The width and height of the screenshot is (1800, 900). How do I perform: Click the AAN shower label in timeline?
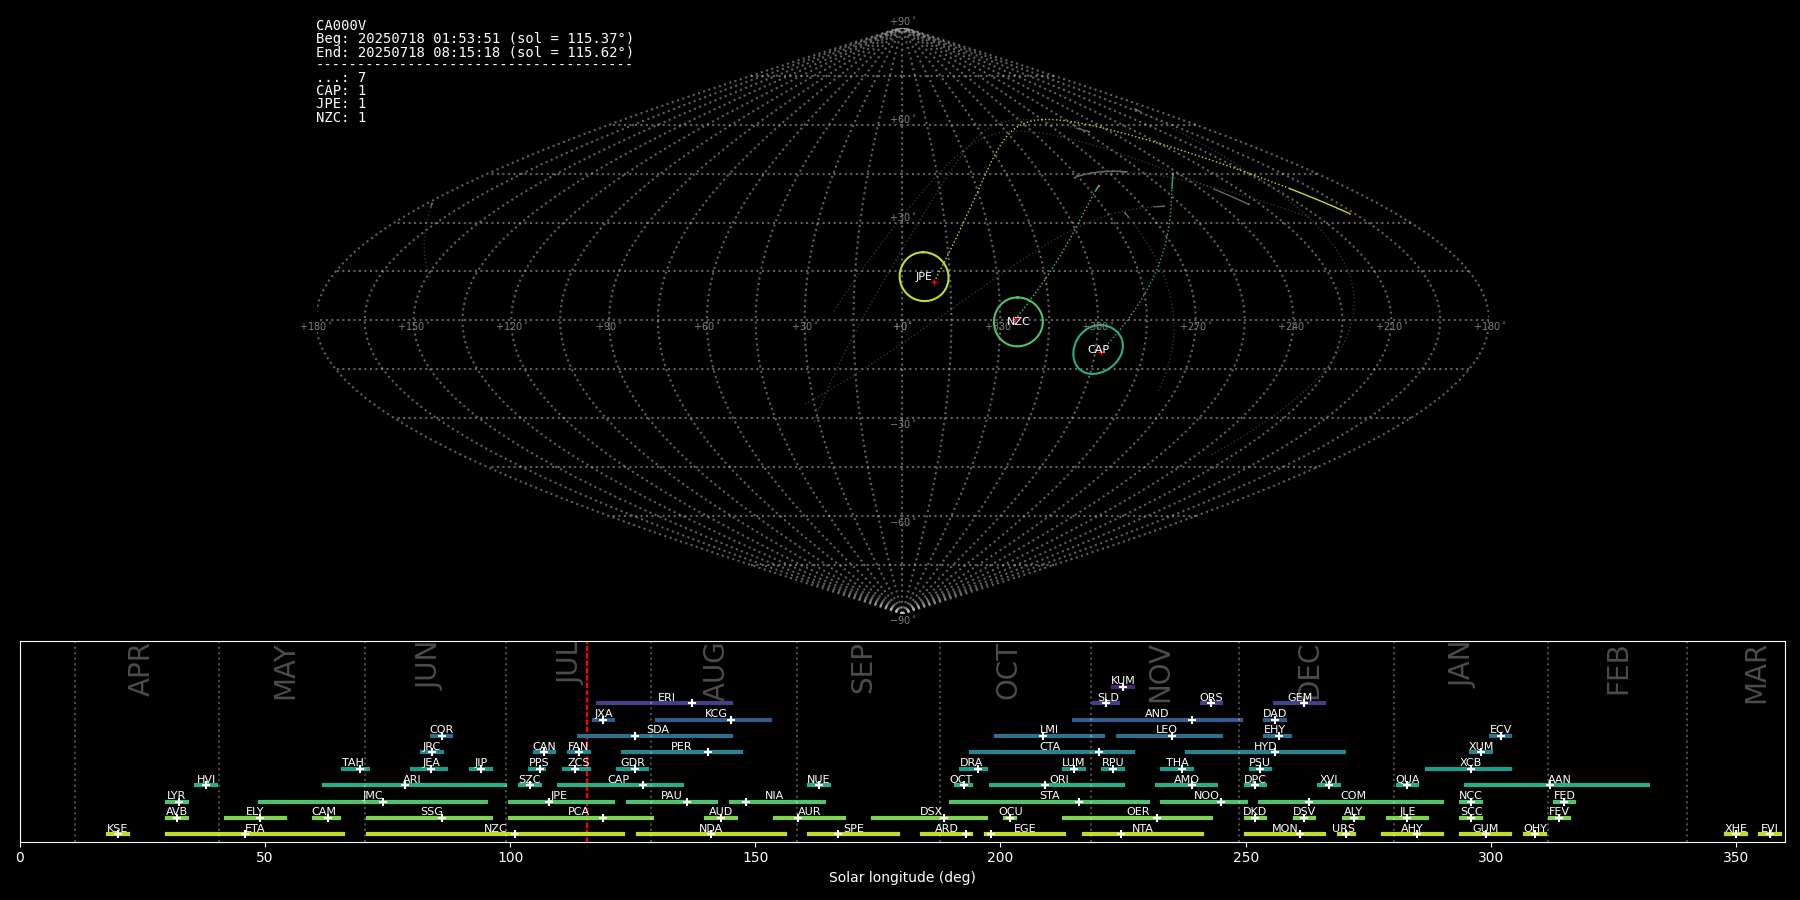coord(1559,780)
